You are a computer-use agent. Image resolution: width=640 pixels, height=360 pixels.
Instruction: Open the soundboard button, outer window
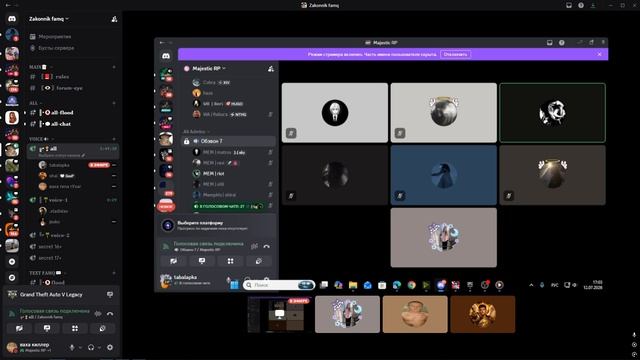tap(102, 328)
